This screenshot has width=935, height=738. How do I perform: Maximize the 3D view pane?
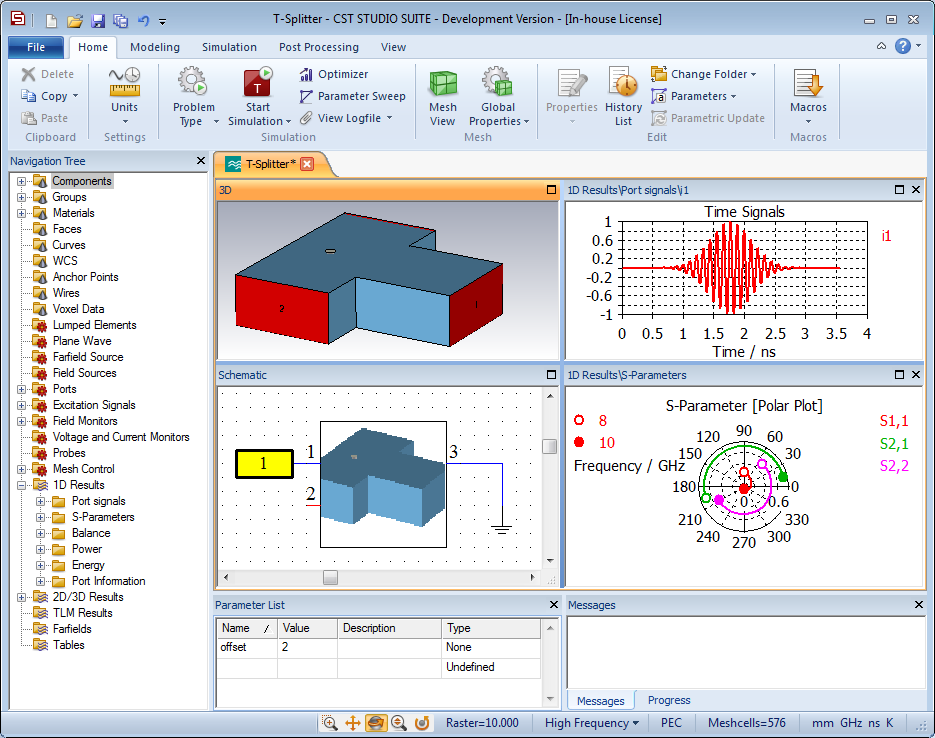click(552, 190)
